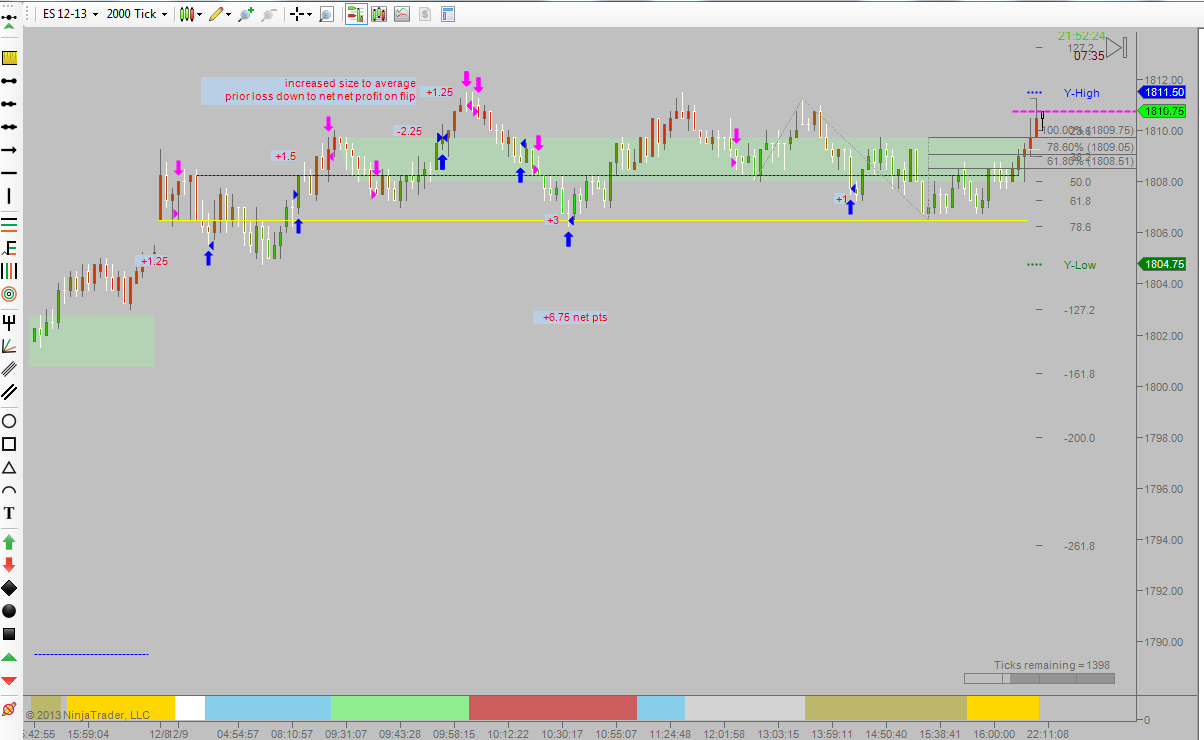Viewport: 1204px width, 740px height.
Task: Select the Fibonacci Time Extensions tool
Action: [9, 270]
